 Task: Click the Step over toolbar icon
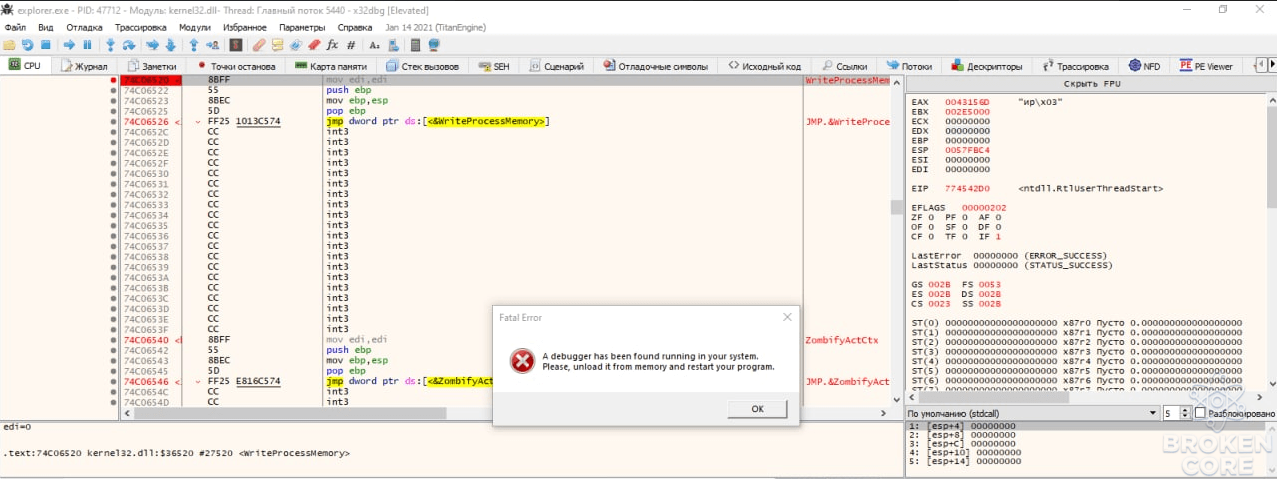coord(129,45)
